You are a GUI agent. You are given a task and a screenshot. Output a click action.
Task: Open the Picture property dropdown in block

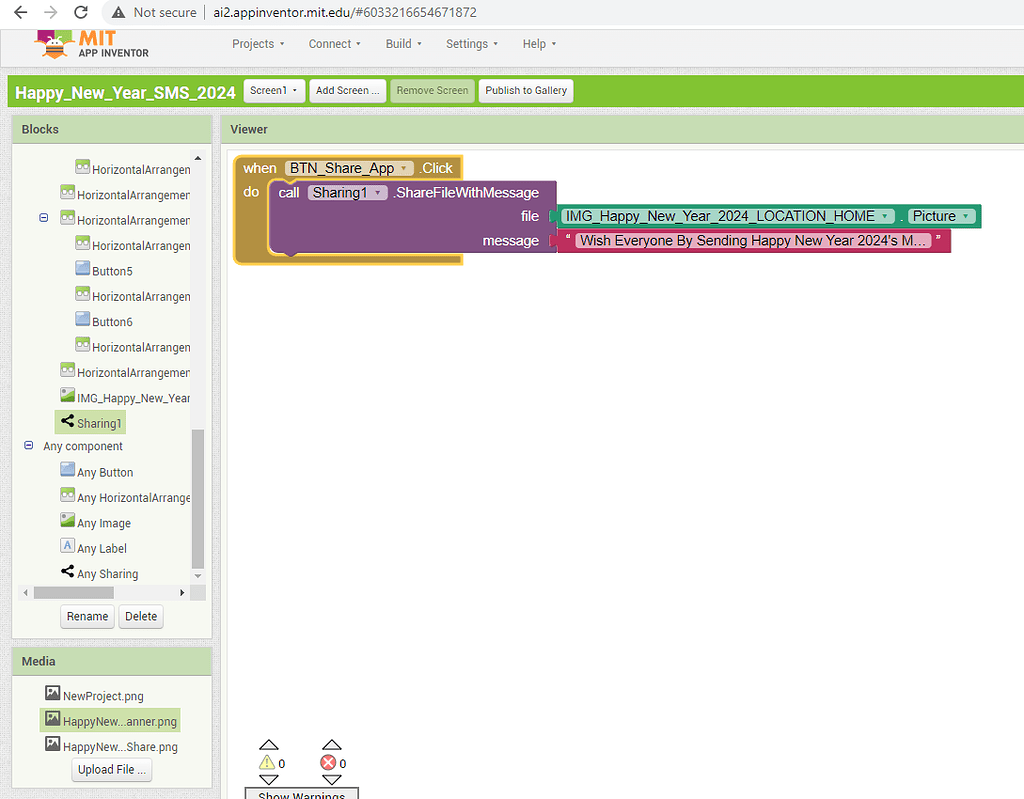[966, 216]
